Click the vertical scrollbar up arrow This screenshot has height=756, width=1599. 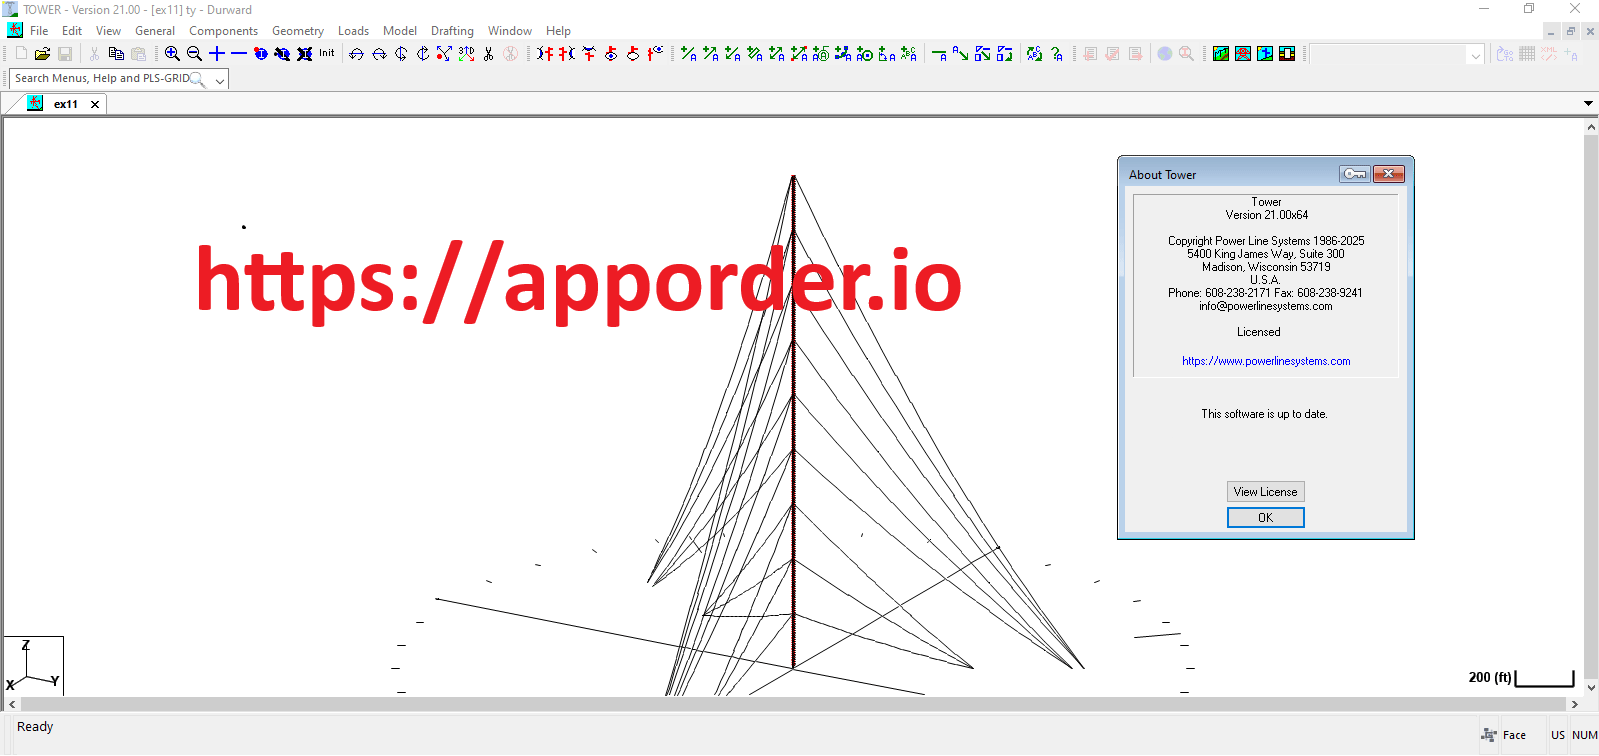pos(1591,127)
